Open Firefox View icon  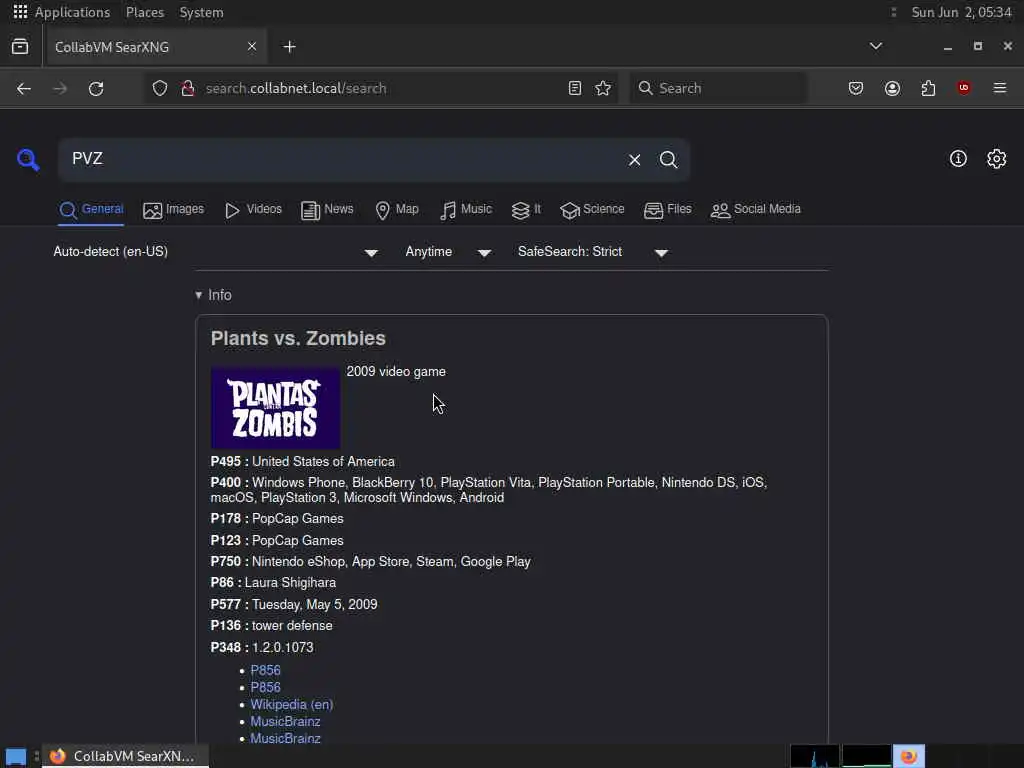tap(20, 46)
